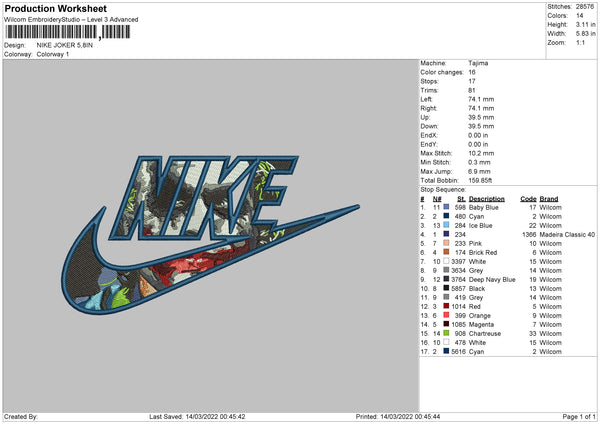The width and height of the screenshot is (600, 424).
Task: Click the Max Stitch value '10.2 mm'
Action: click(x=481, y=153)
